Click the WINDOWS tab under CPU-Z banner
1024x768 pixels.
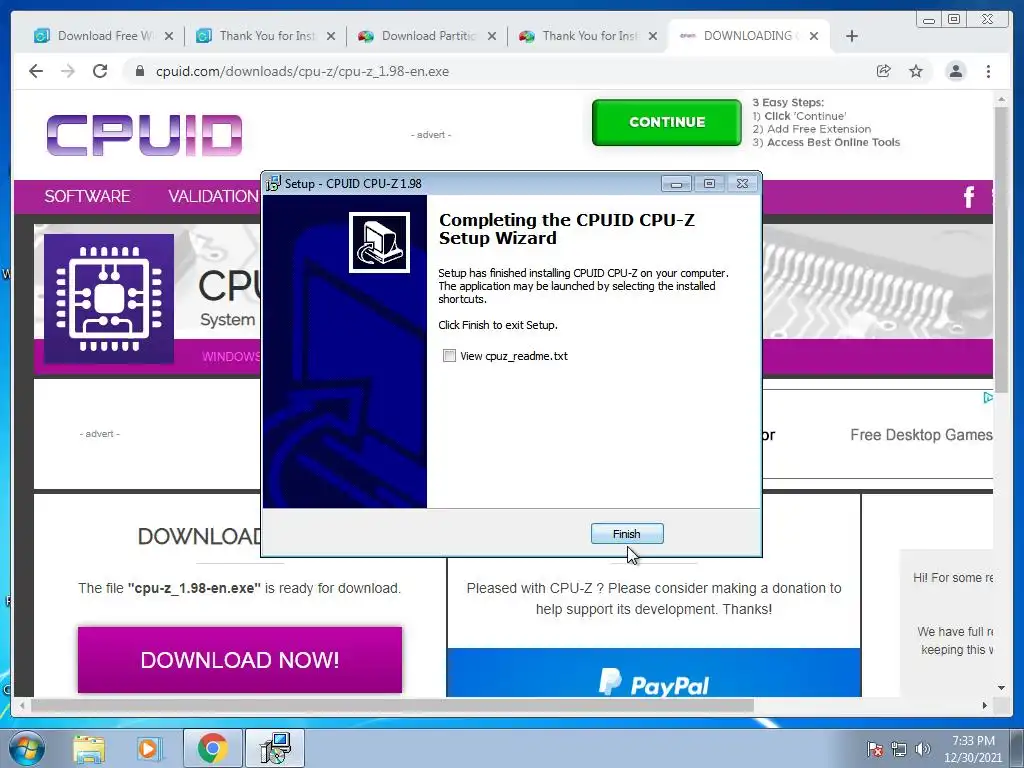pyautogui.click(x=231, y=357)
